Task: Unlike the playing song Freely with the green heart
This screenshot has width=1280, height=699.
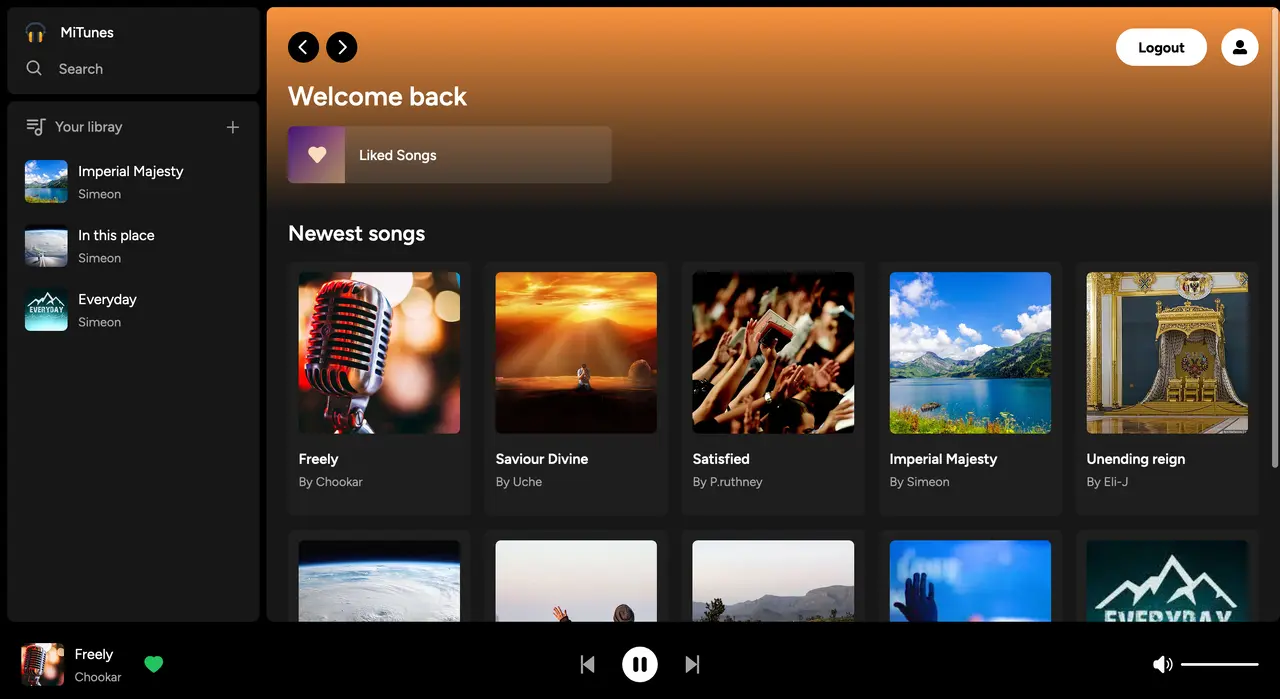Action: coord(153,664)
